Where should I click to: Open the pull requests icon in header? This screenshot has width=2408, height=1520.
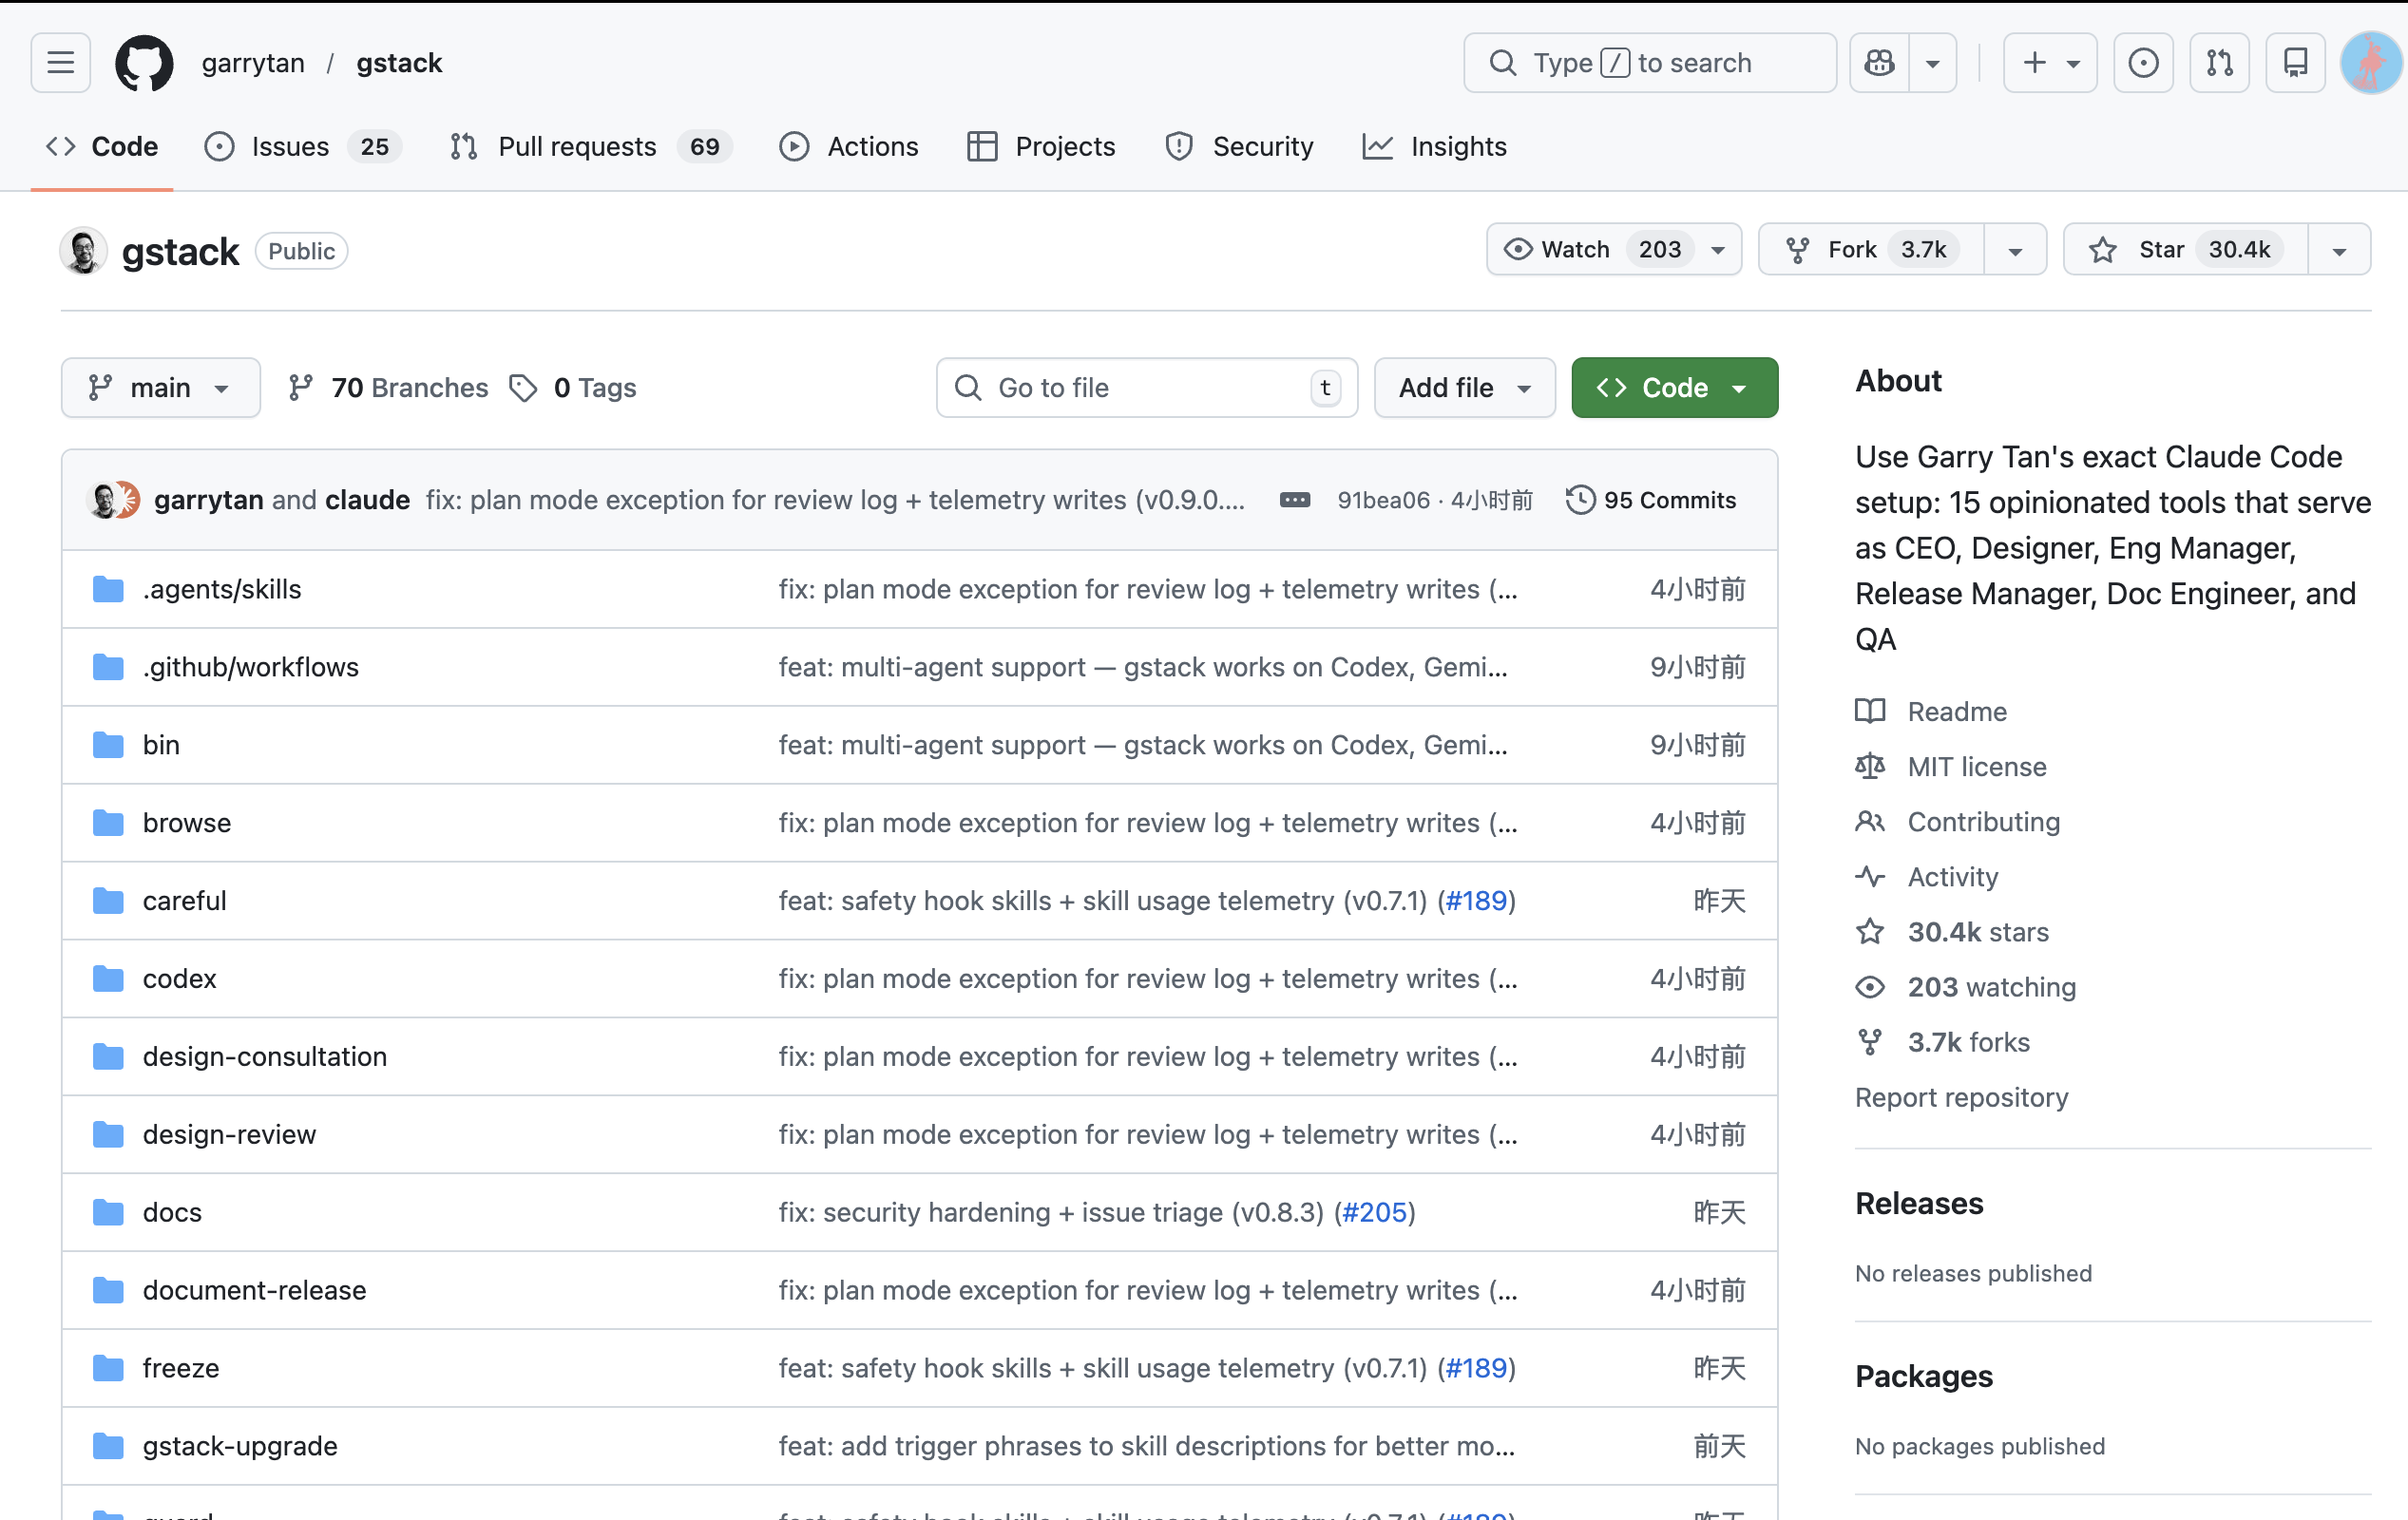coord(2219,63)
